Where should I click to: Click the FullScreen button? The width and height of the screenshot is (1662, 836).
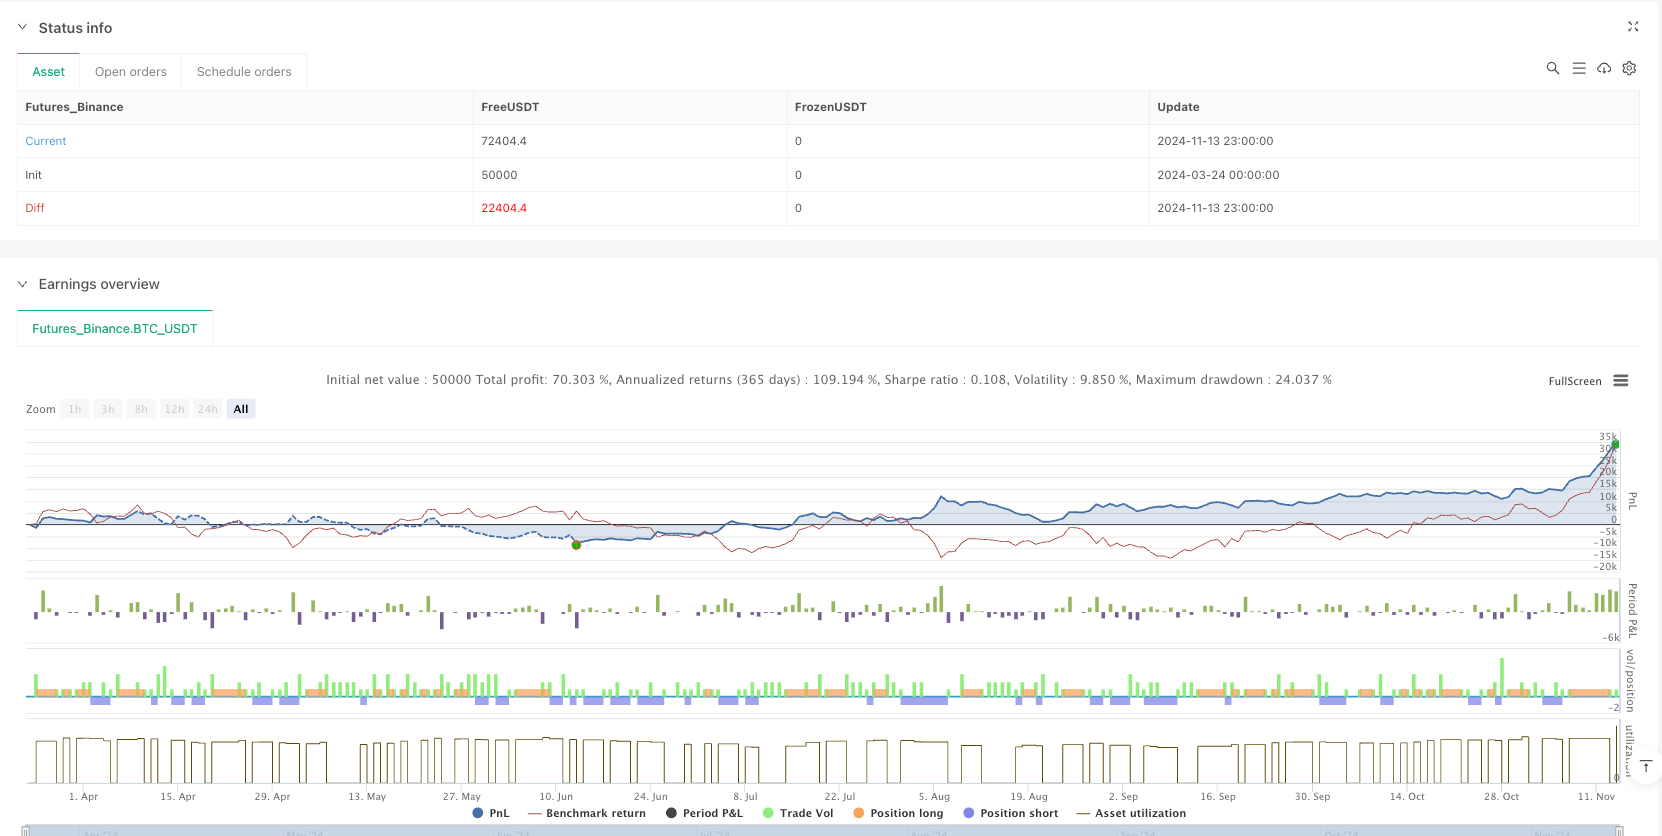click(x=1574, y=381)
